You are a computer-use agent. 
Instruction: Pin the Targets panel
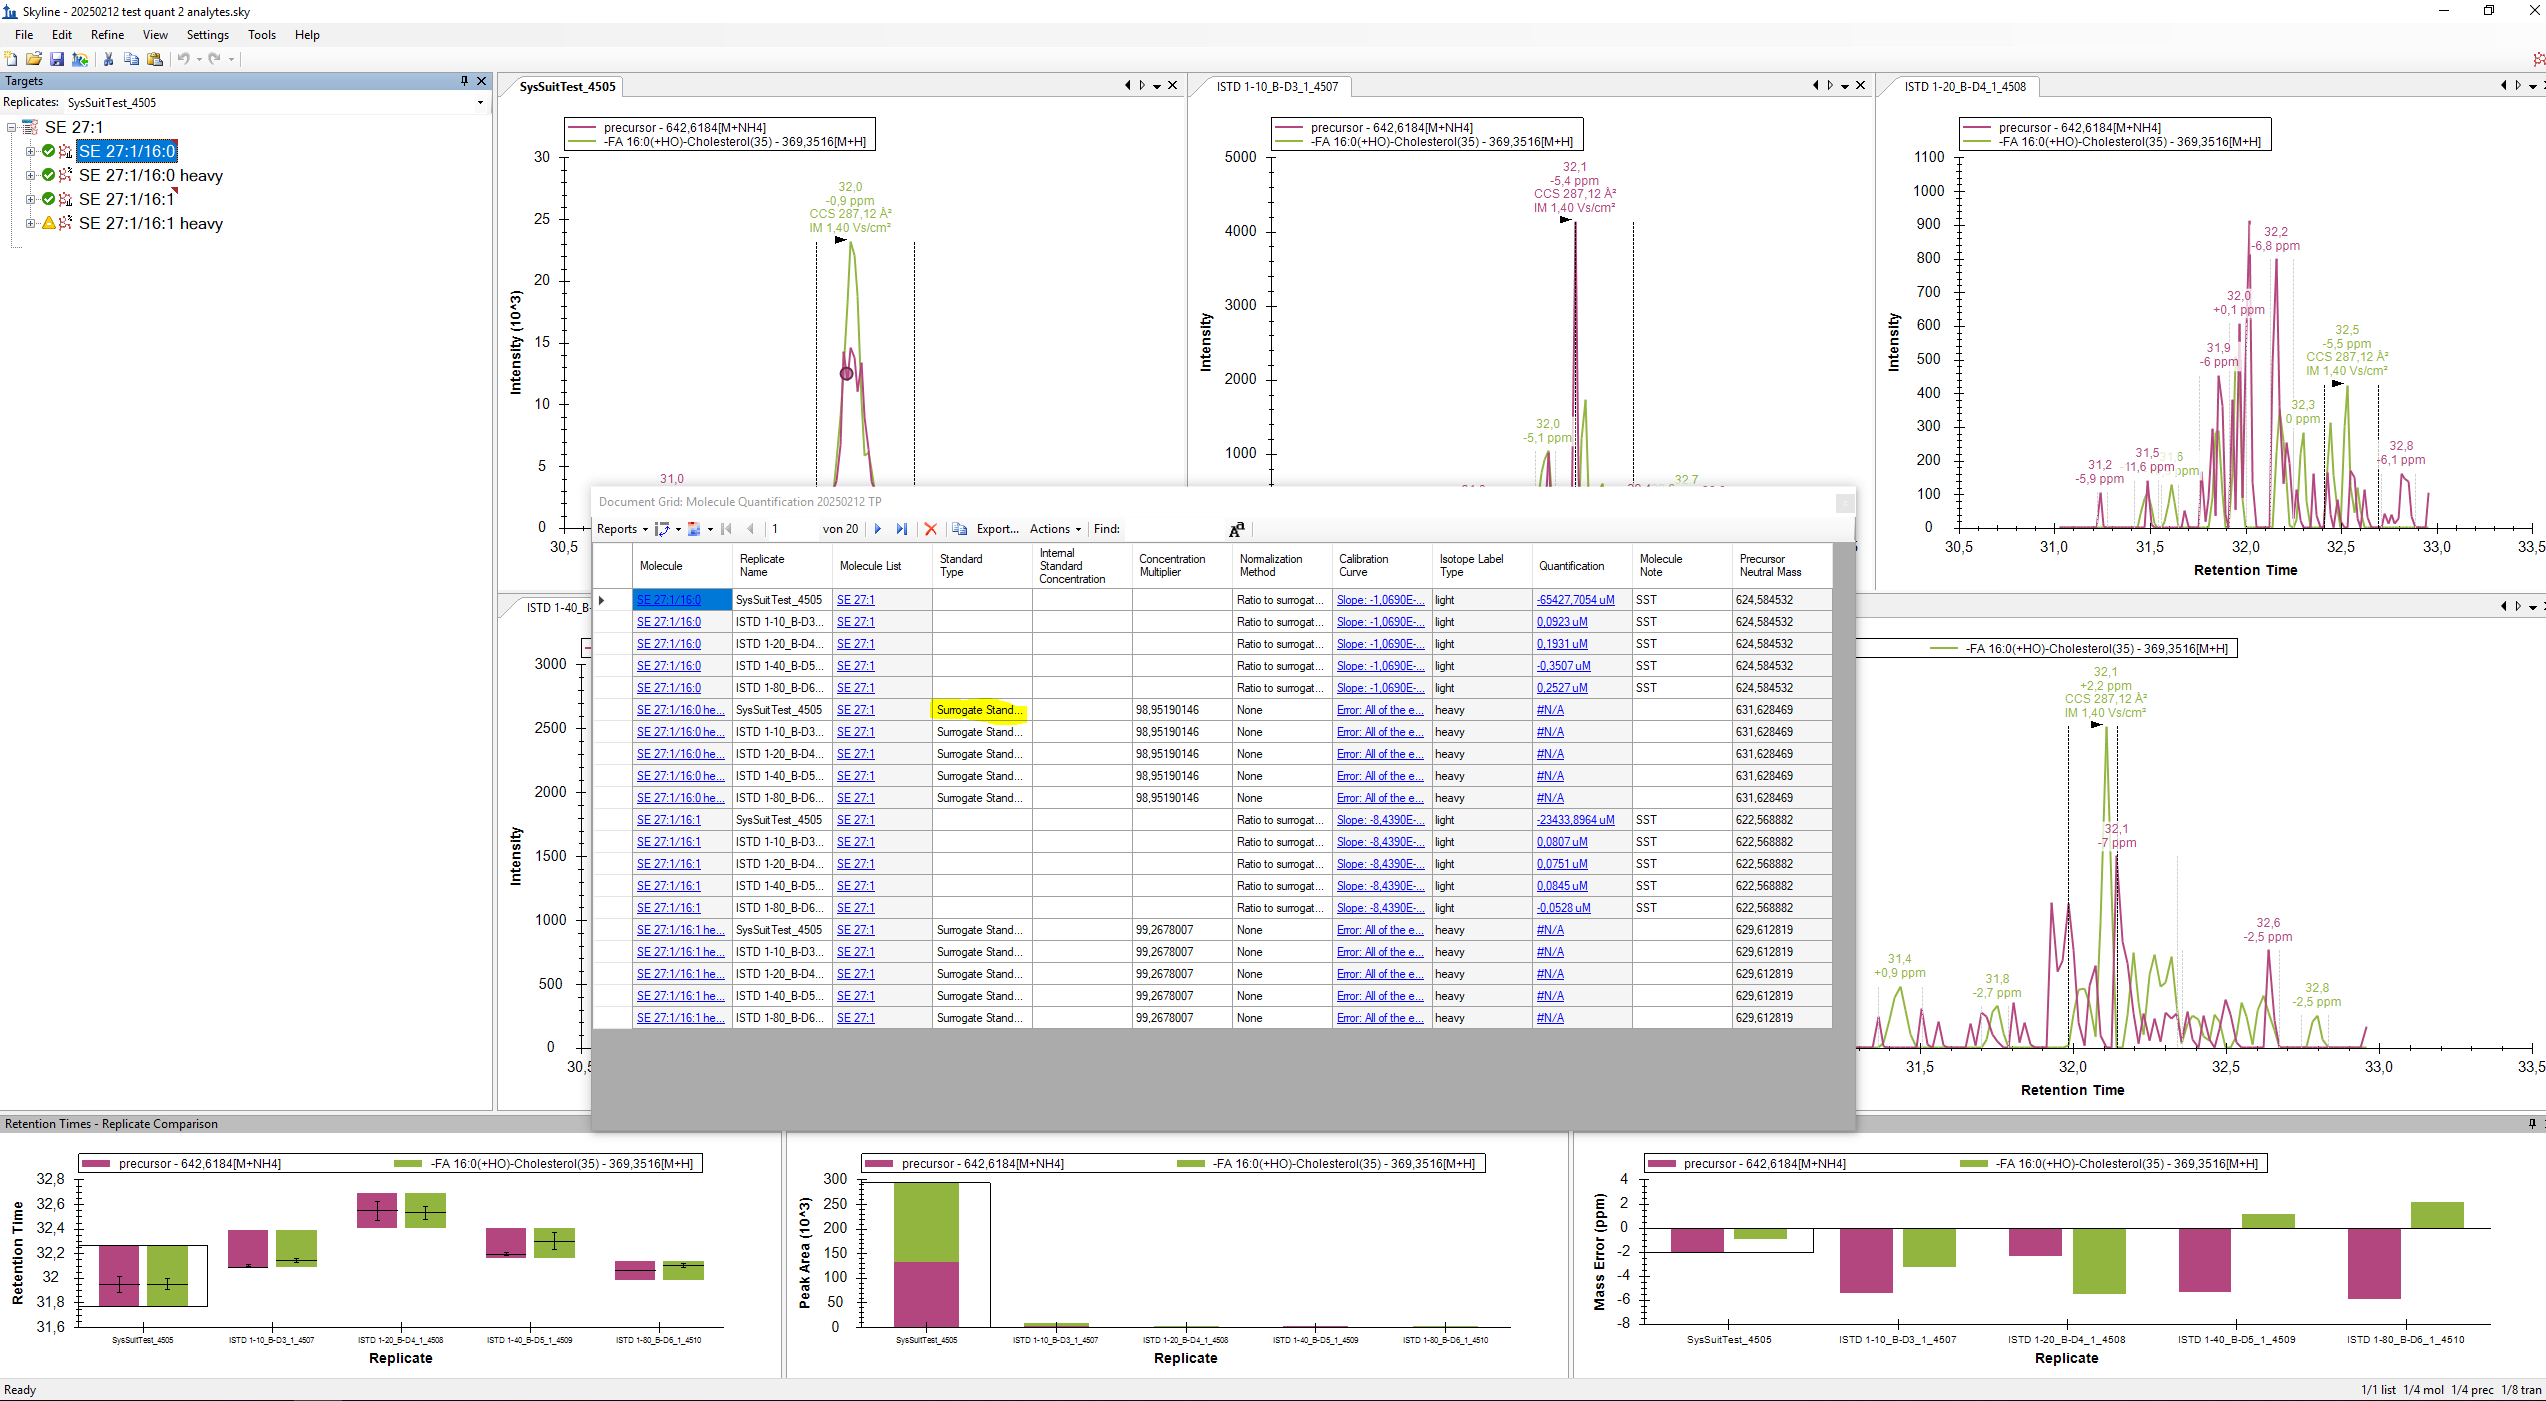464,81
